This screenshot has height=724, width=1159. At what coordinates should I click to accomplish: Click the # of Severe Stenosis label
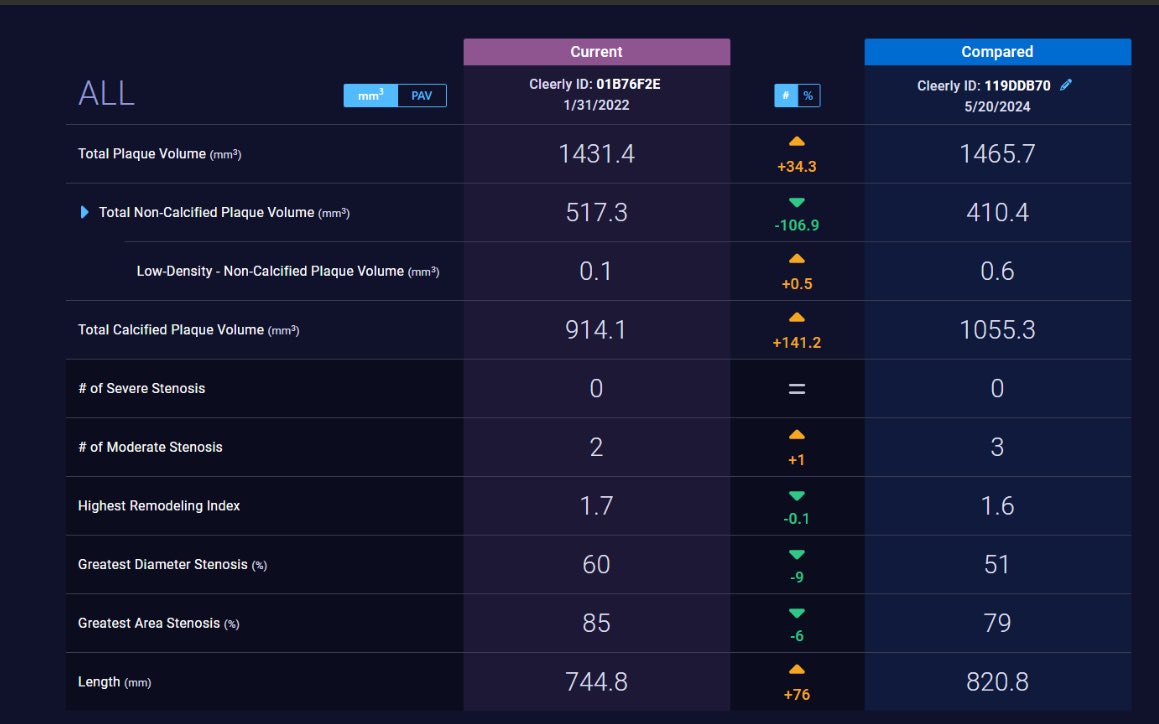[142, 388]
